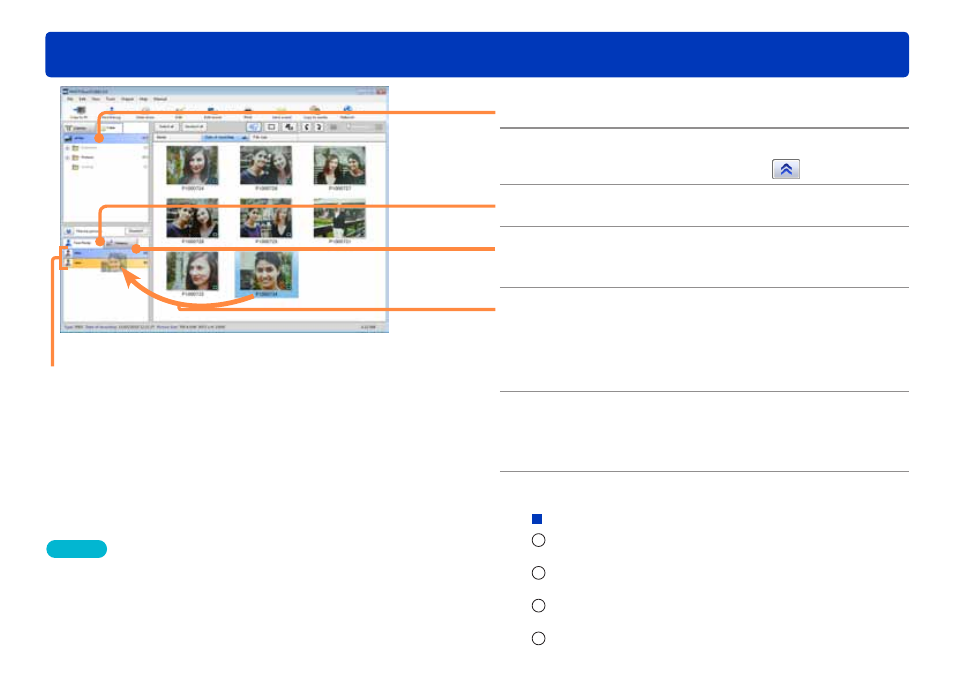
Task: Click the Copy to media icon
Action: click(315, 112)
